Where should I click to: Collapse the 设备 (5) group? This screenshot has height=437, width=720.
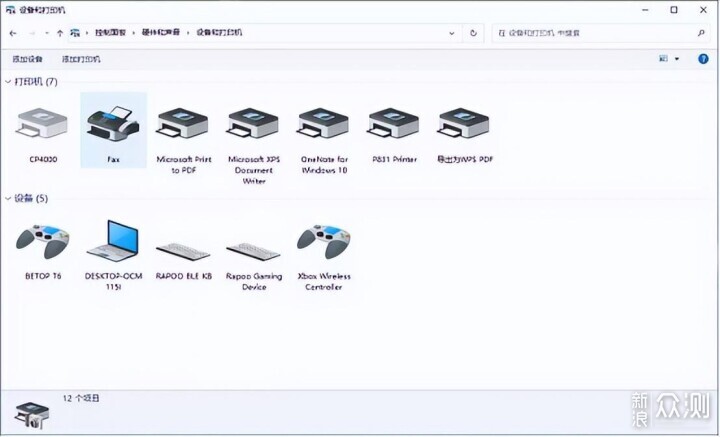pos(8,198)
